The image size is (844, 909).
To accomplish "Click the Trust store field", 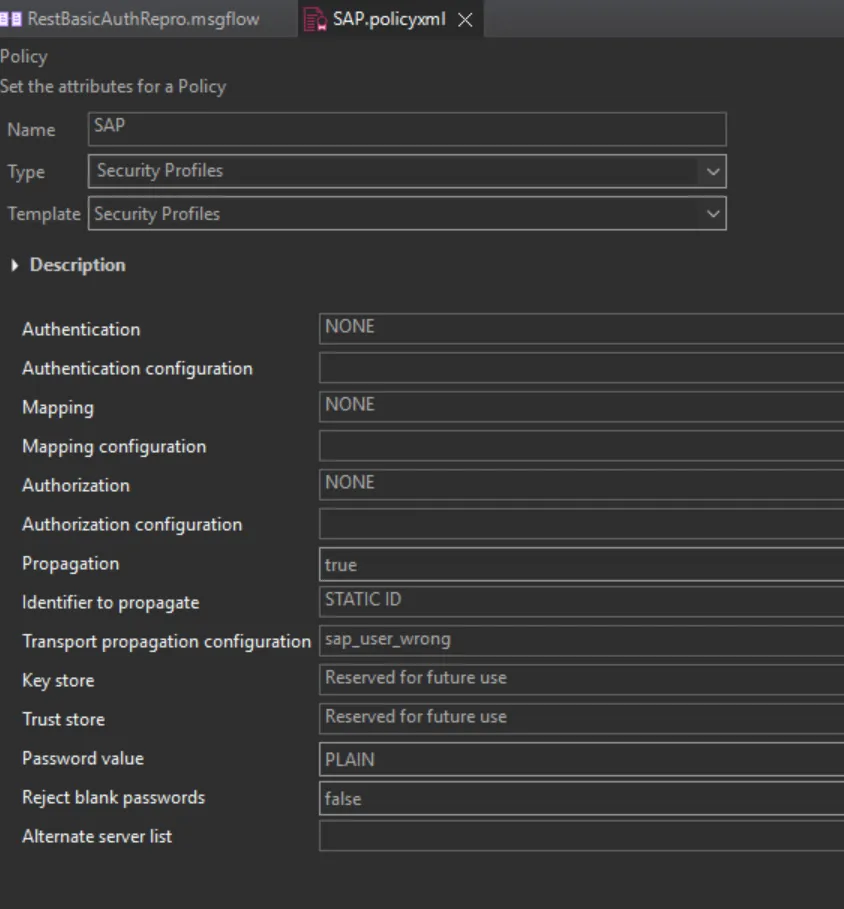I will click(581, 718).
